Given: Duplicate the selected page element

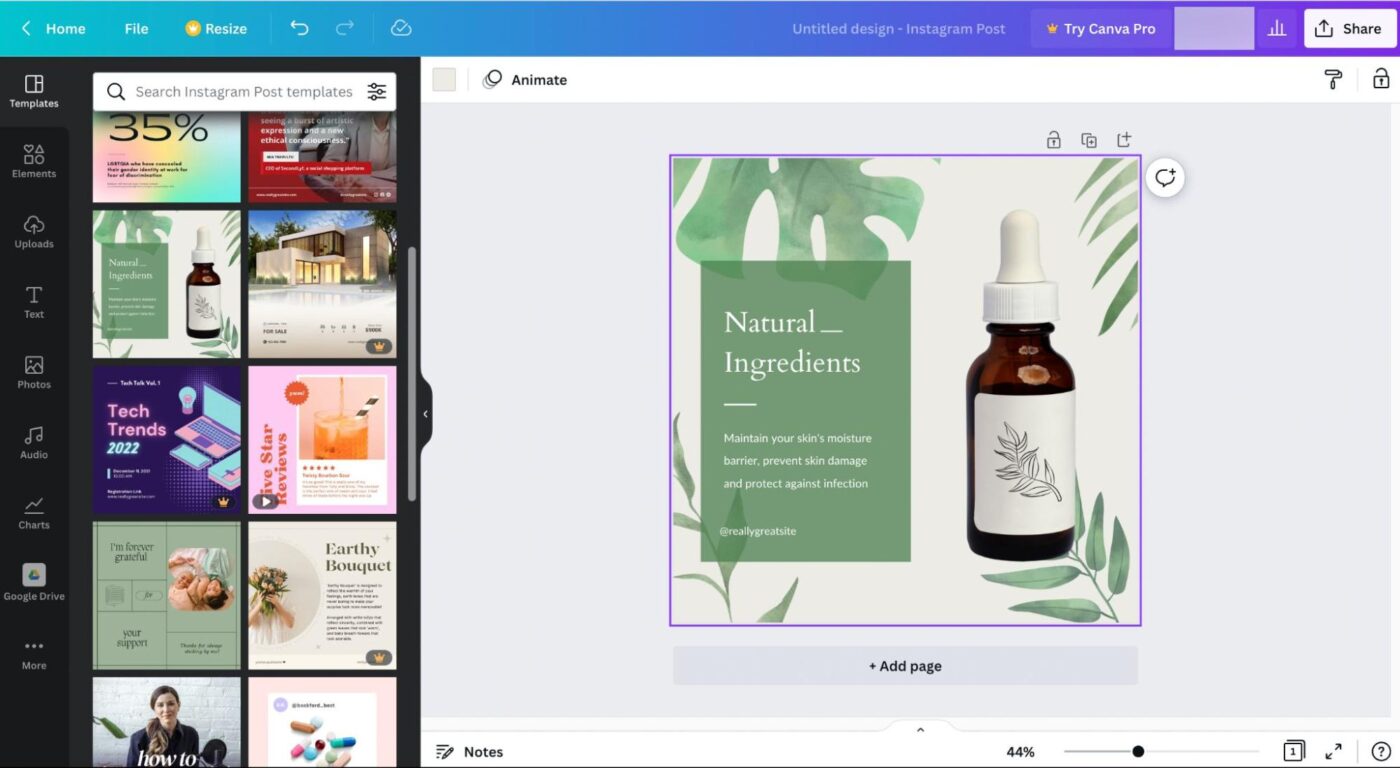Looking at the screenshot, I should [x=1089, y=139].
